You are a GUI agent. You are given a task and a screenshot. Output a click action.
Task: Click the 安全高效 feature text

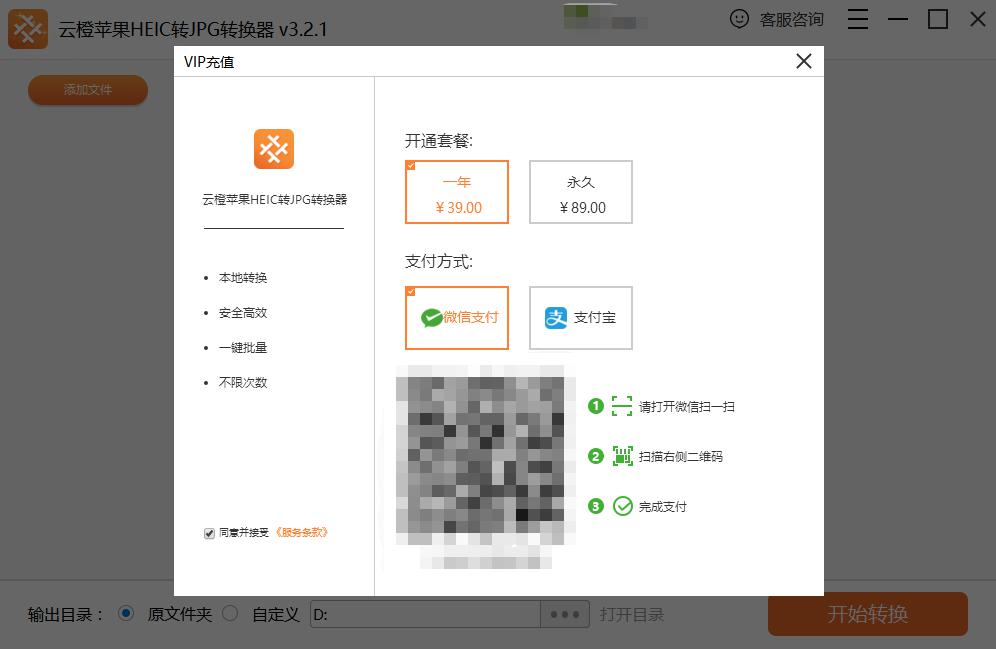coord(243,313)
